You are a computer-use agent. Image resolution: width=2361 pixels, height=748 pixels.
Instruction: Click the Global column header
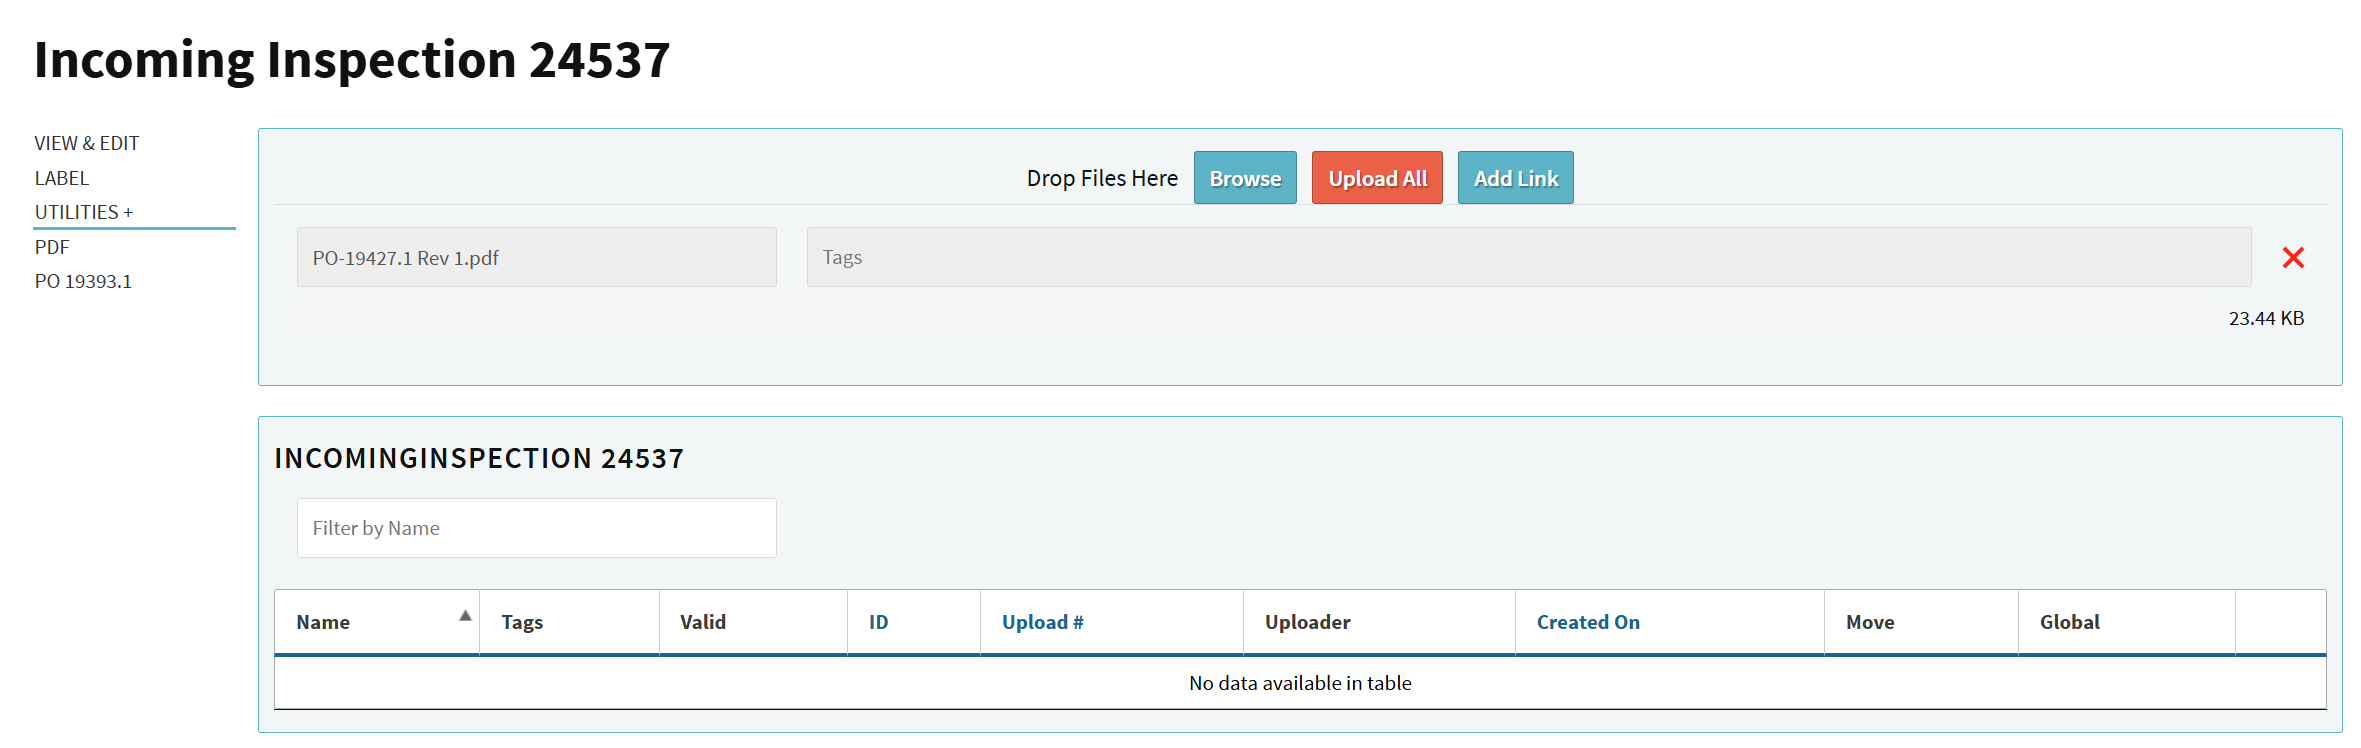click(x=2069, y=622)
